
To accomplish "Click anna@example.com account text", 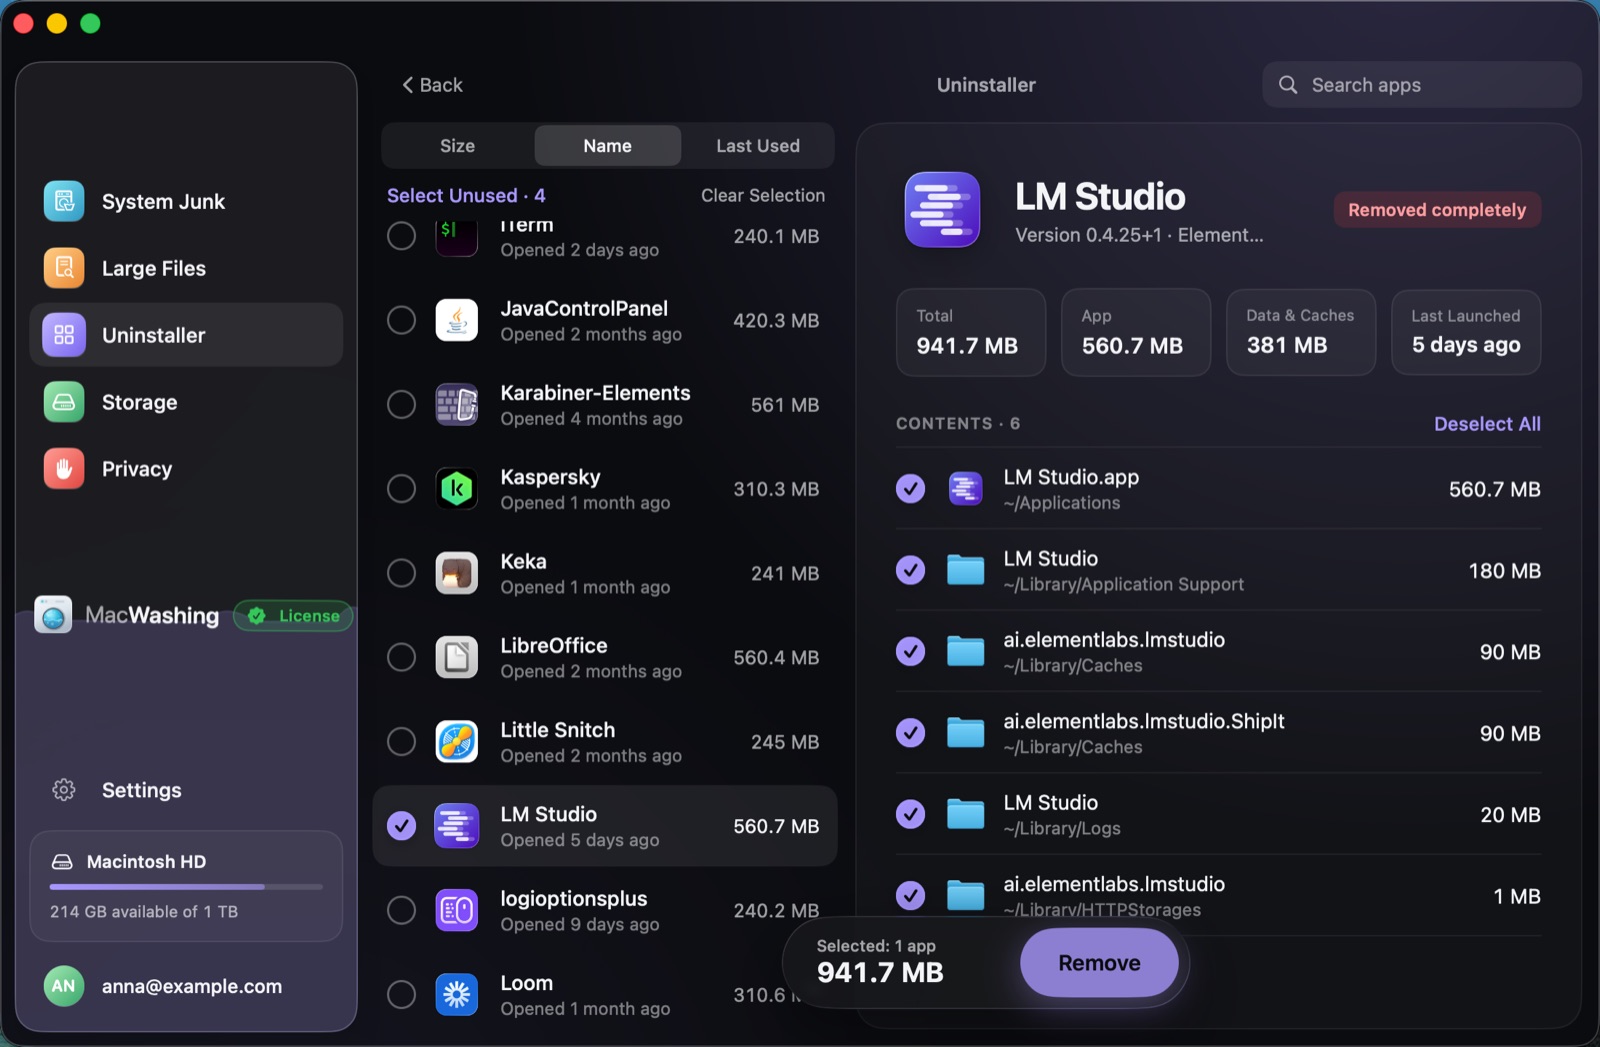I will click(x=192, y=986).
